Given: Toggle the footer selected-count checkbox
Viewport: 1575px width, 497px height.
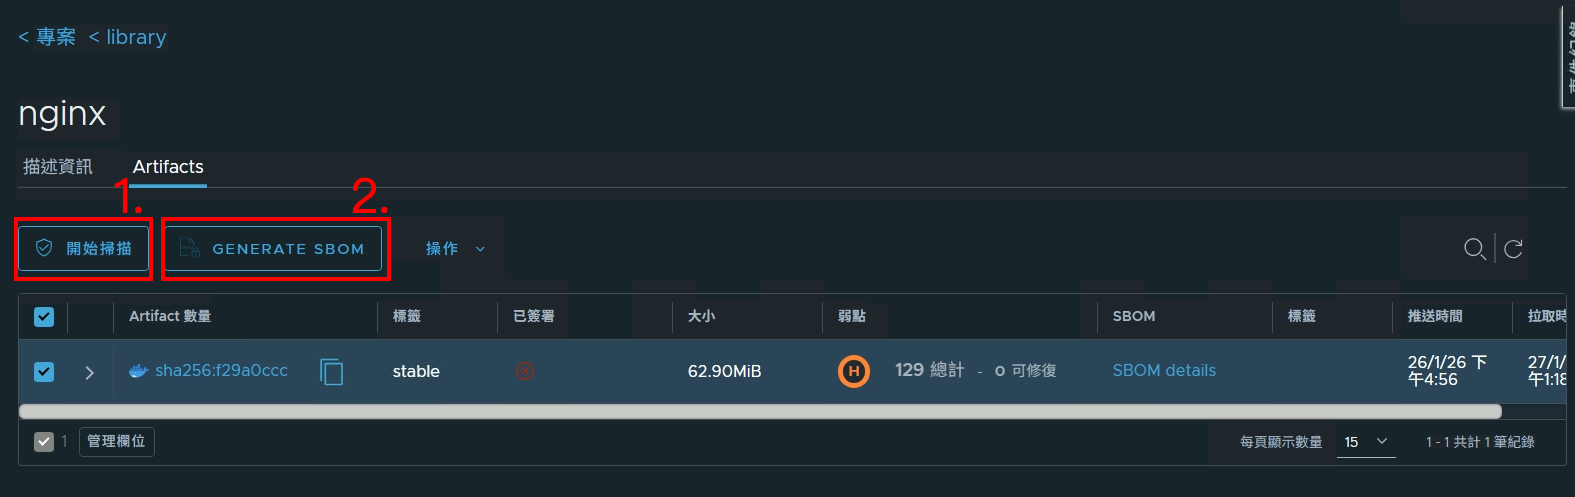Looking at the screenshot, I should click(x=44, y=441).
